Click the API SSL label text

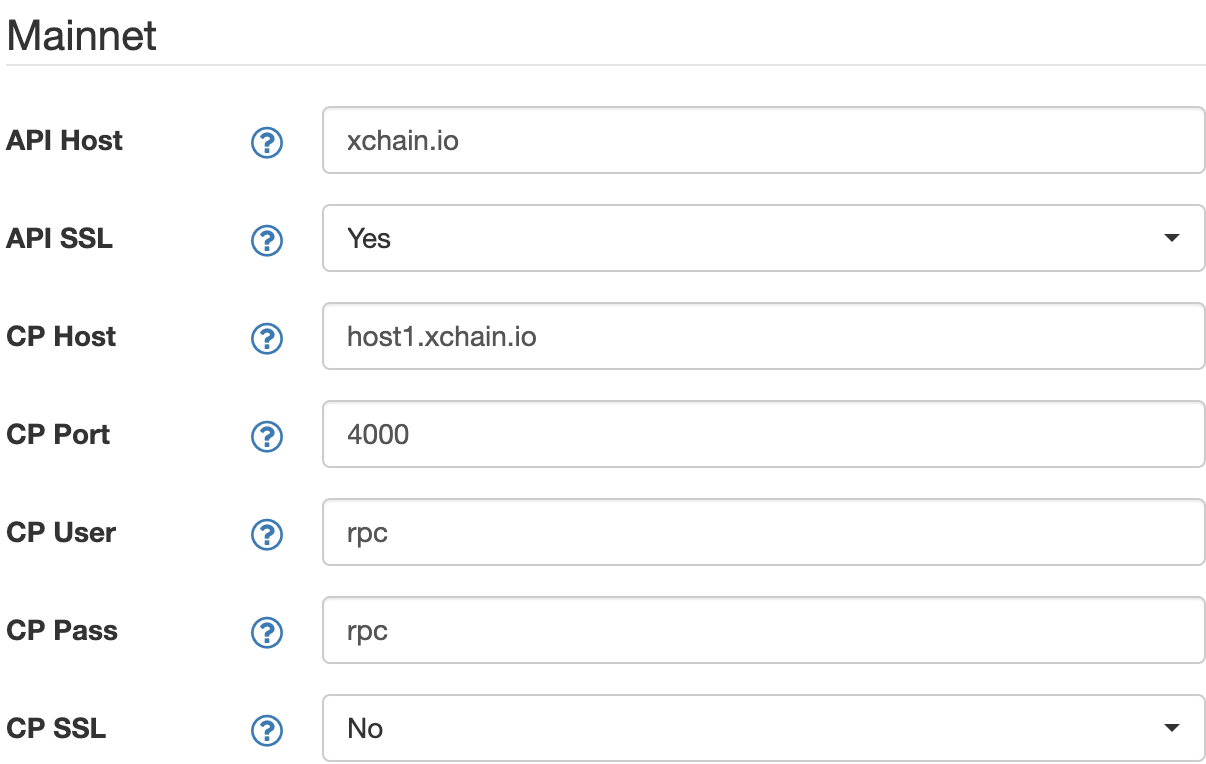59,239
